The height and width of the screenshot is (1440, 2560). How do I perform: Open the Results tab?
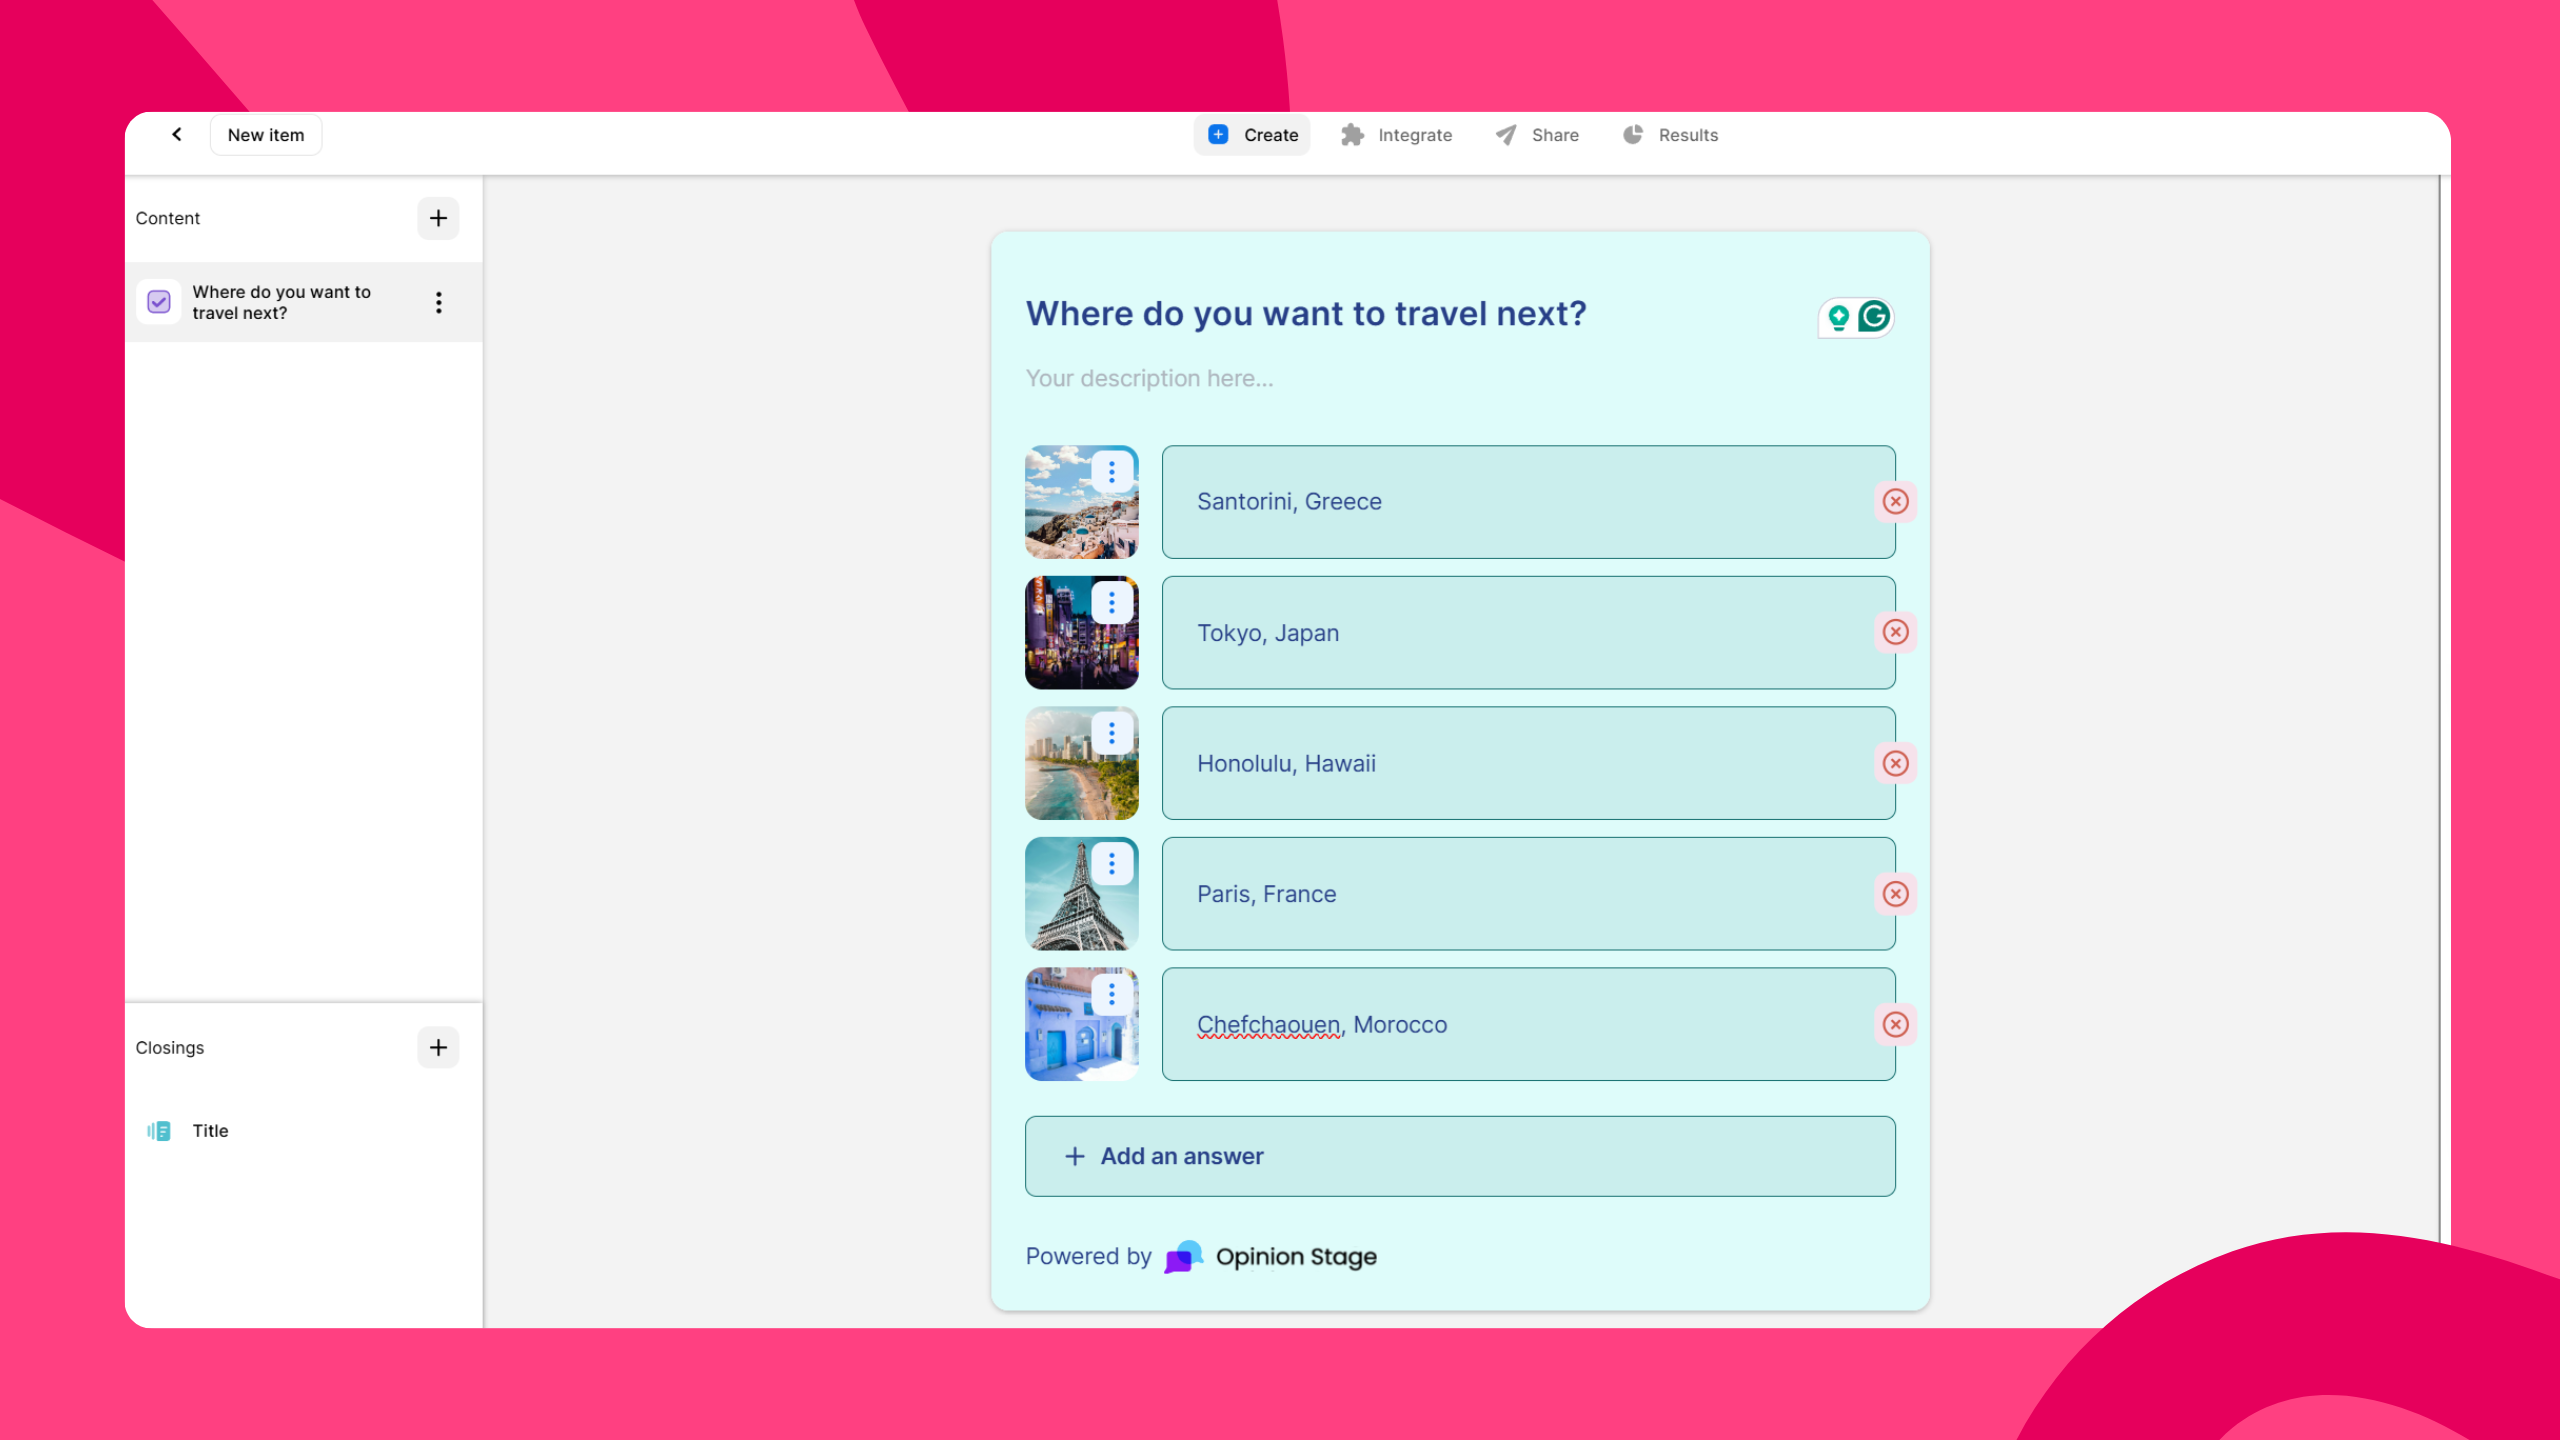pyautogui.click(x=1670, y=135)
